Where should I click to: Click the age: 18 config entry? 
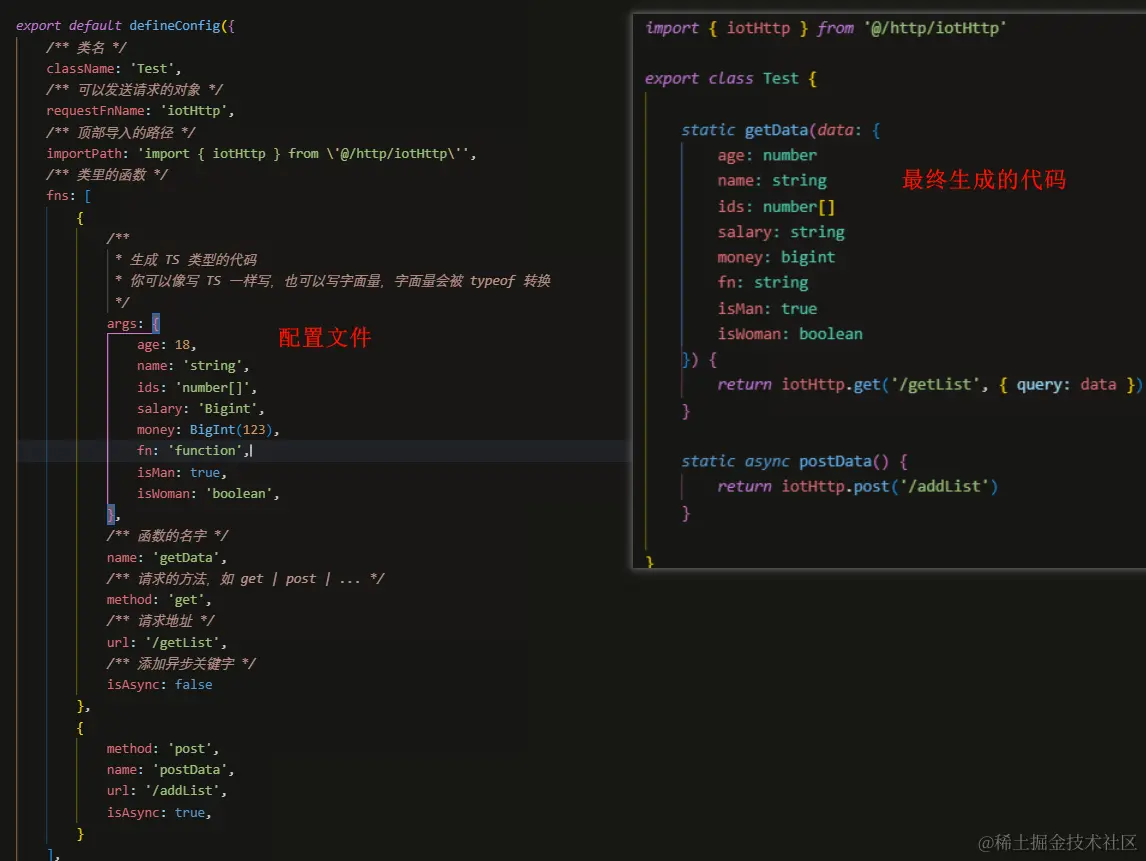[x=167, y=345]
